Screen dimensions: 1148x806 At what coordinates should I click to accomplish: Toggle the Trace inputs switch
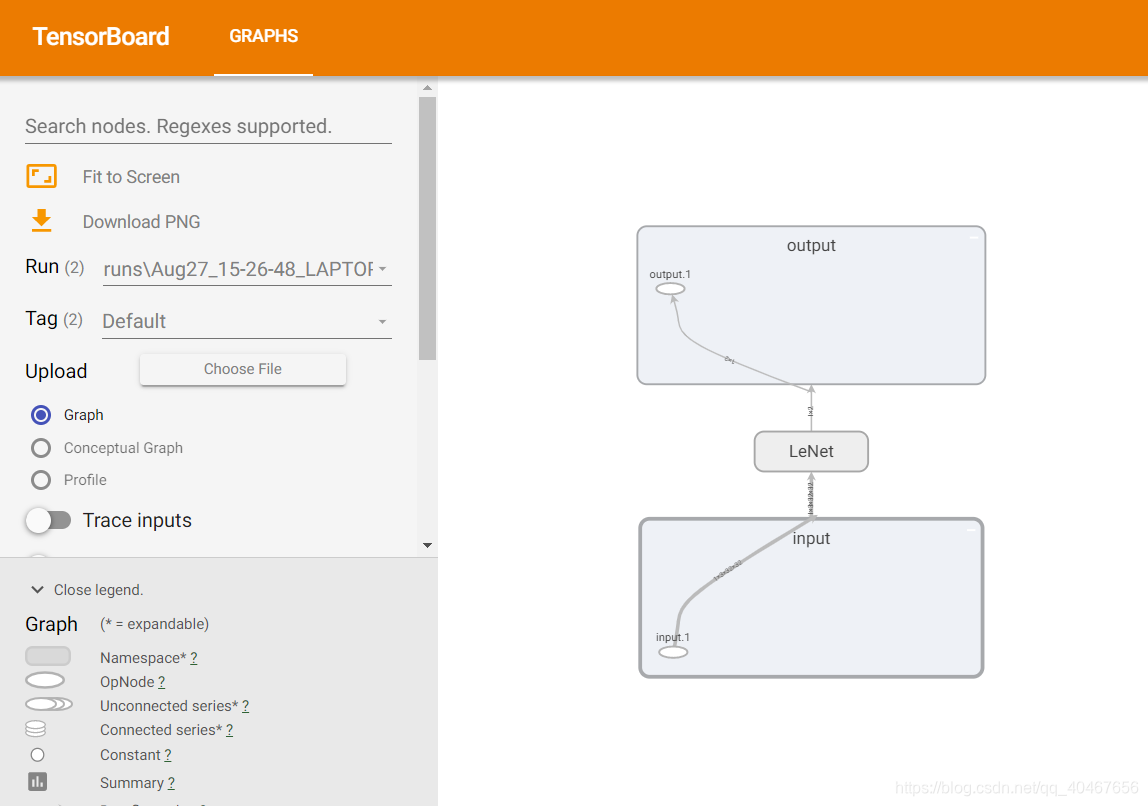coord(48,520)
